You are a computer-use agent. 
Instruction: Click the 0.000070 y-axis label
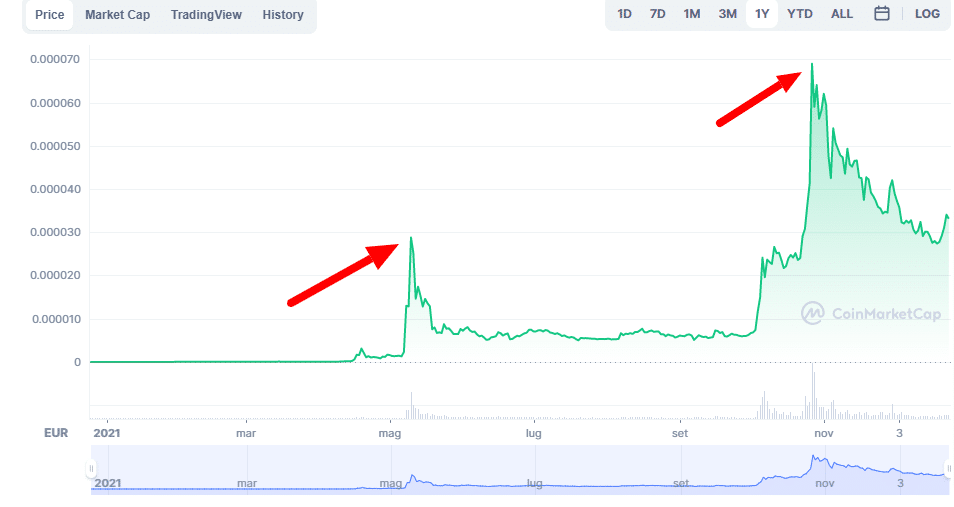(55, 60)
